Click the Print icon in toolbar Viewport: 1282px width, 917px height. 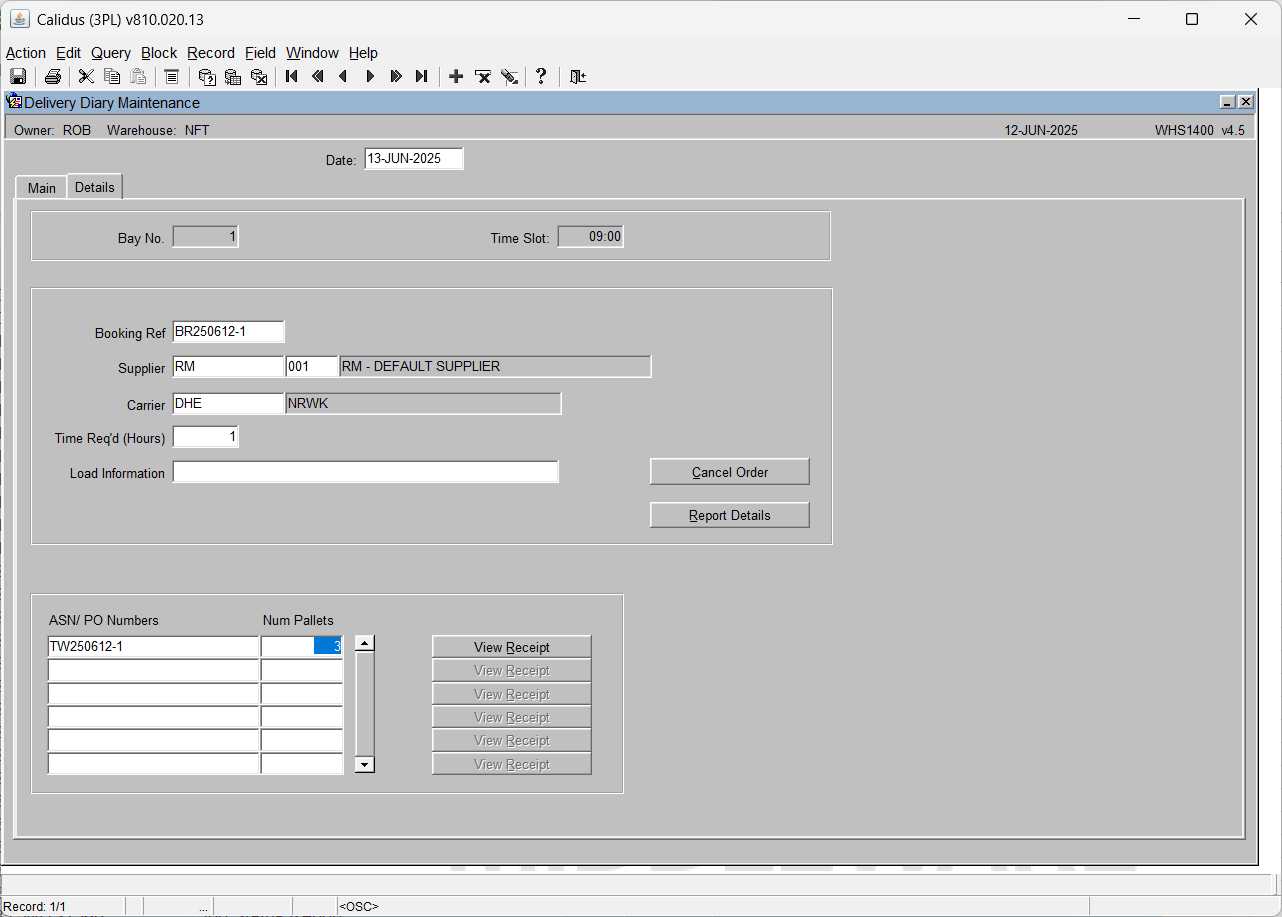[x=53, y=77]
